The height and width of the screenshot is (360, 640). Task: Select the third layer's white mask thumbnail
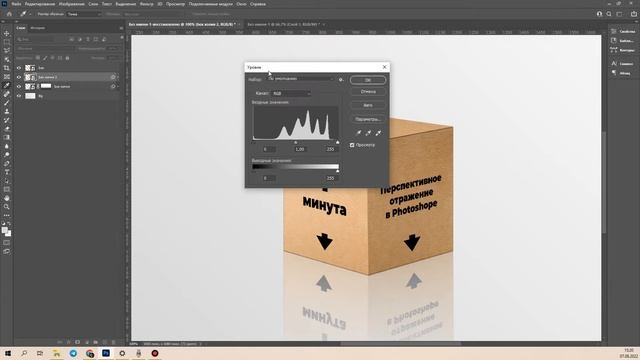tap(46, 86)
